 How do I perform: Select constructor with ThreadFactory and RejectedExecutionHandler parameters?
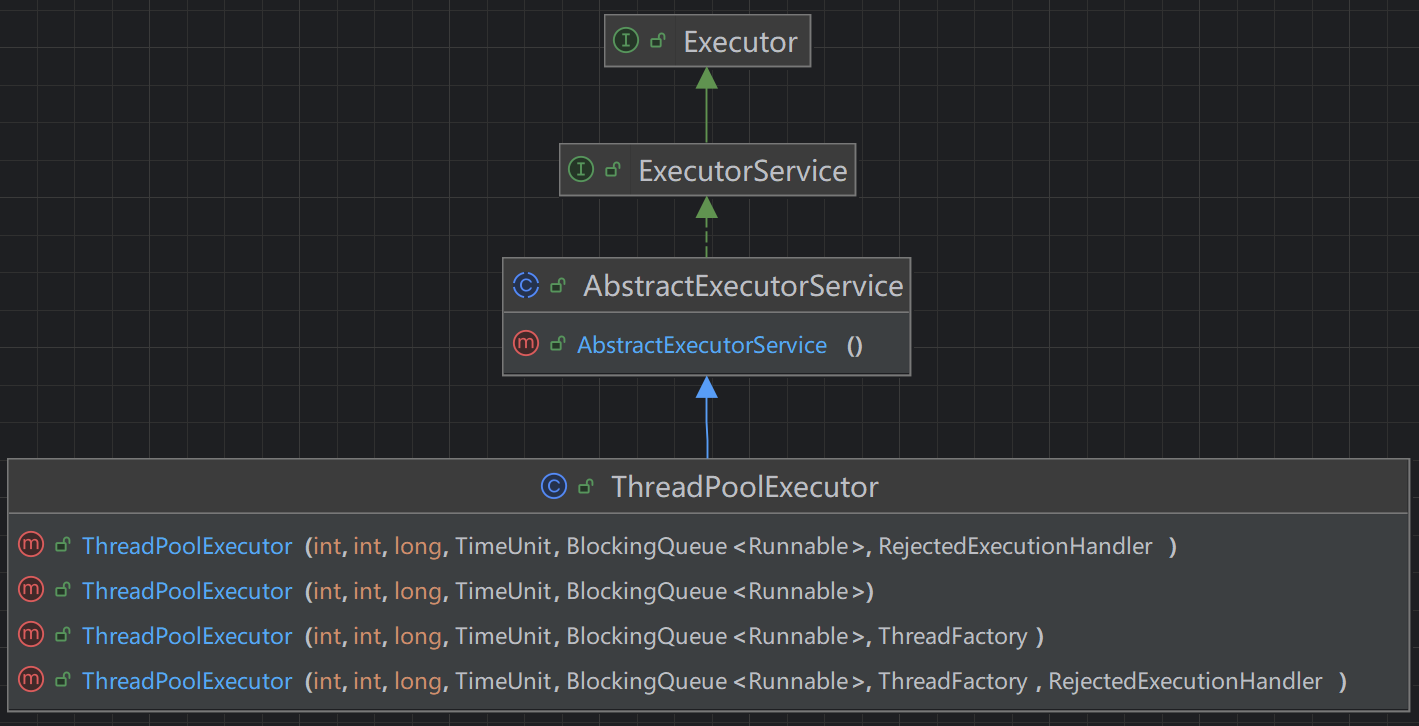pyautogui.click(x=187, y=681)
